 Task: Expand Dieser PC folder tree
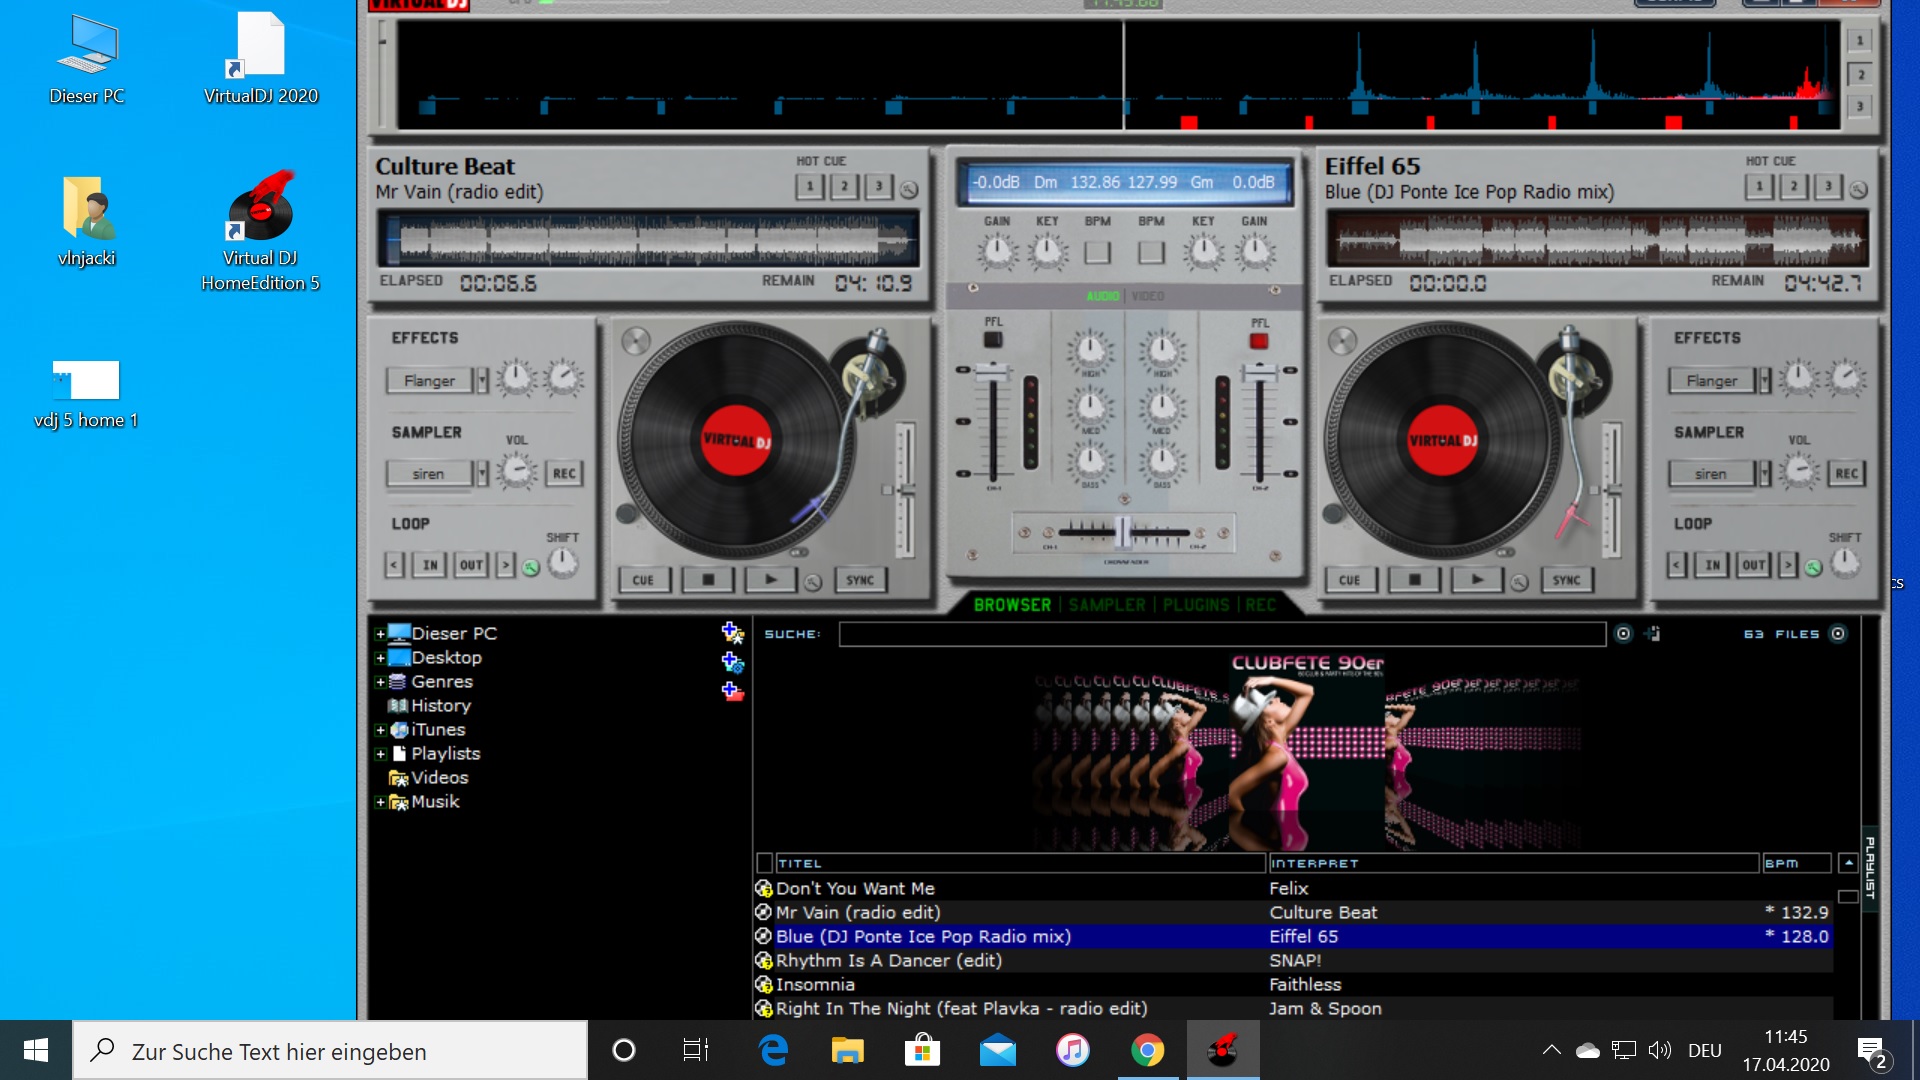[380, 634]
